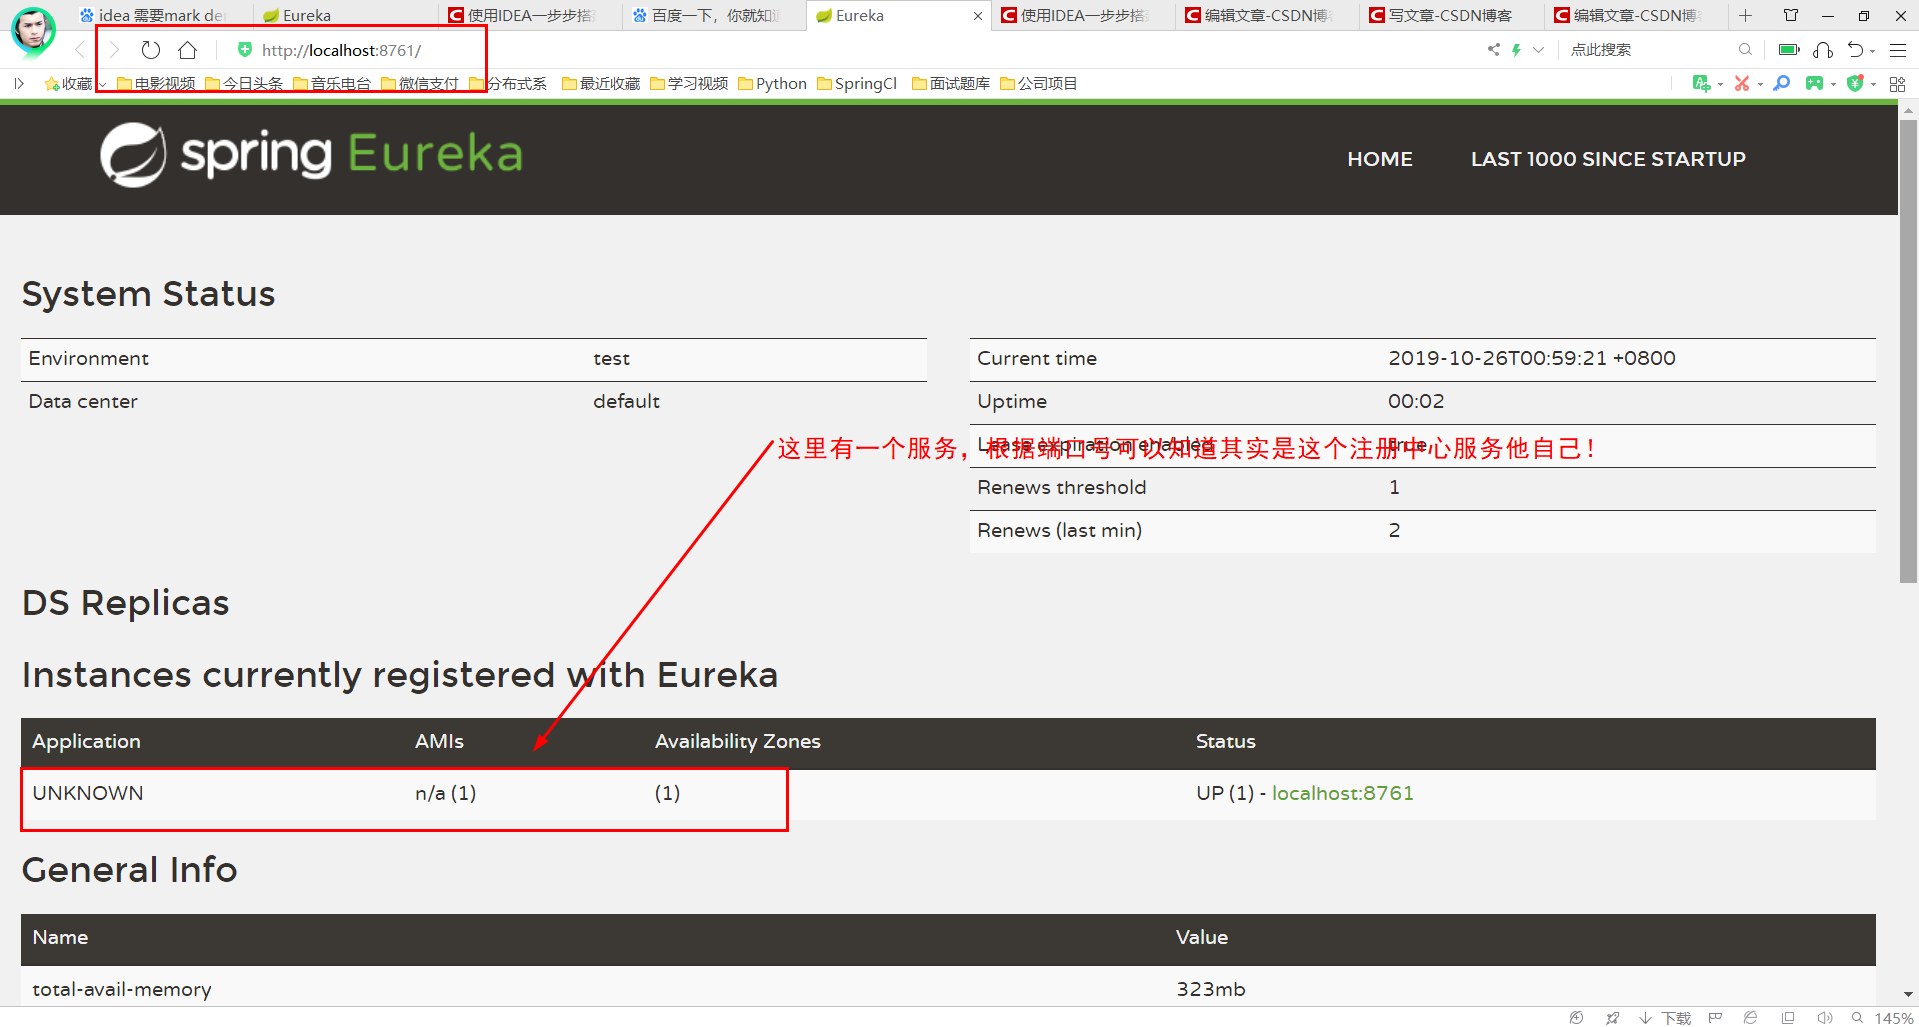The image size is (1919, 1027).
Task: Close the active Eureka tab
Action: 977,16
